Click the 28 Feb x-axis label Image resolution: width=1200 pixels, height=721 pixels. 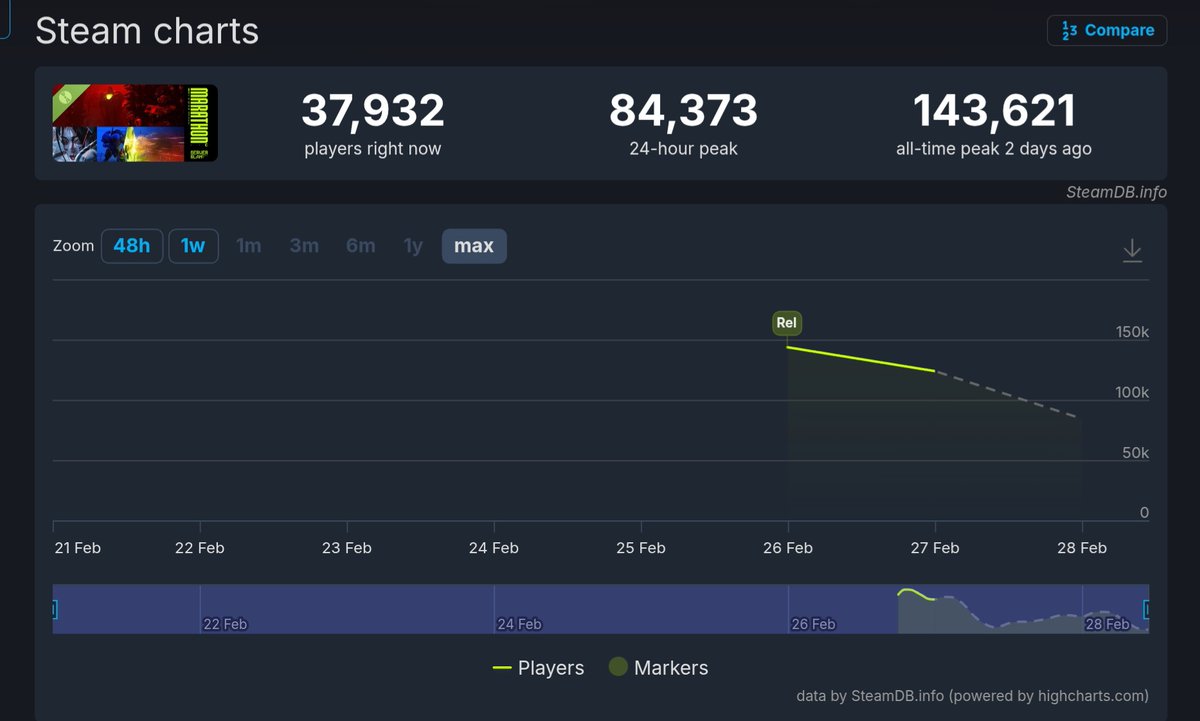point(1081,548)
